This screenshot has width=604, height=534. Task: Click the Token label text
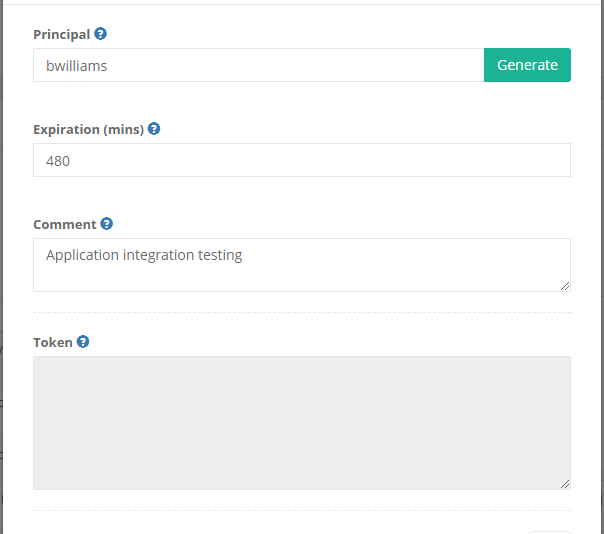tap(53, 342)
